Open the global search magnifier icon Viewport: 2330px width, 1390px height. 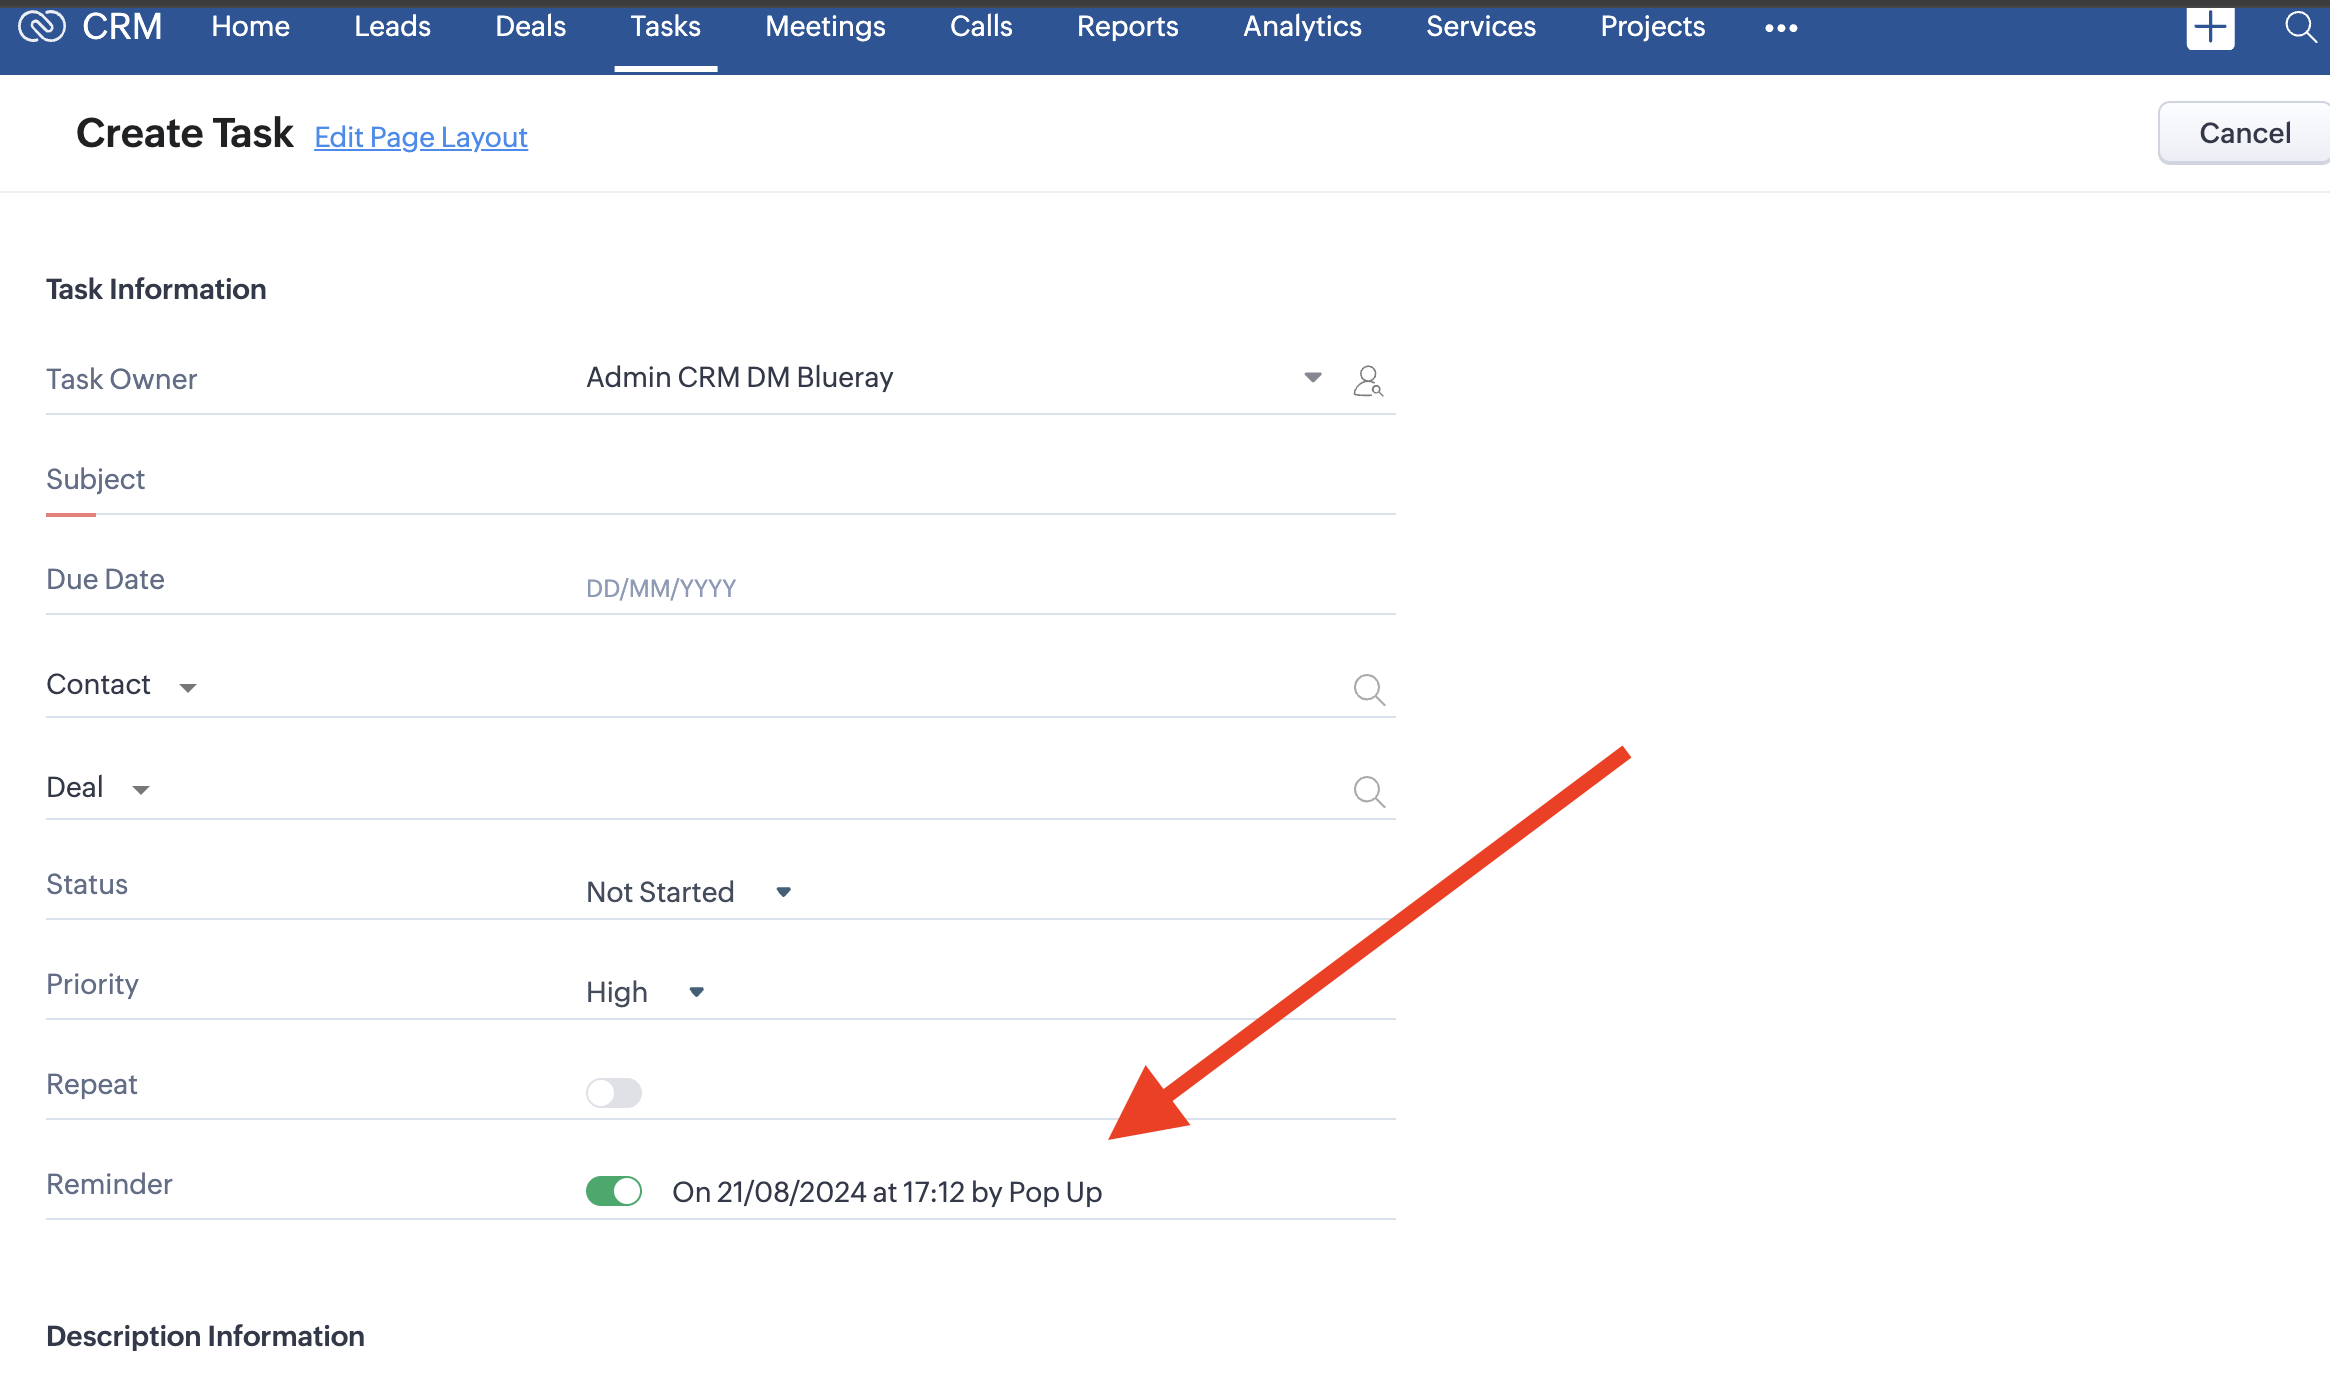coord(2301,27)
